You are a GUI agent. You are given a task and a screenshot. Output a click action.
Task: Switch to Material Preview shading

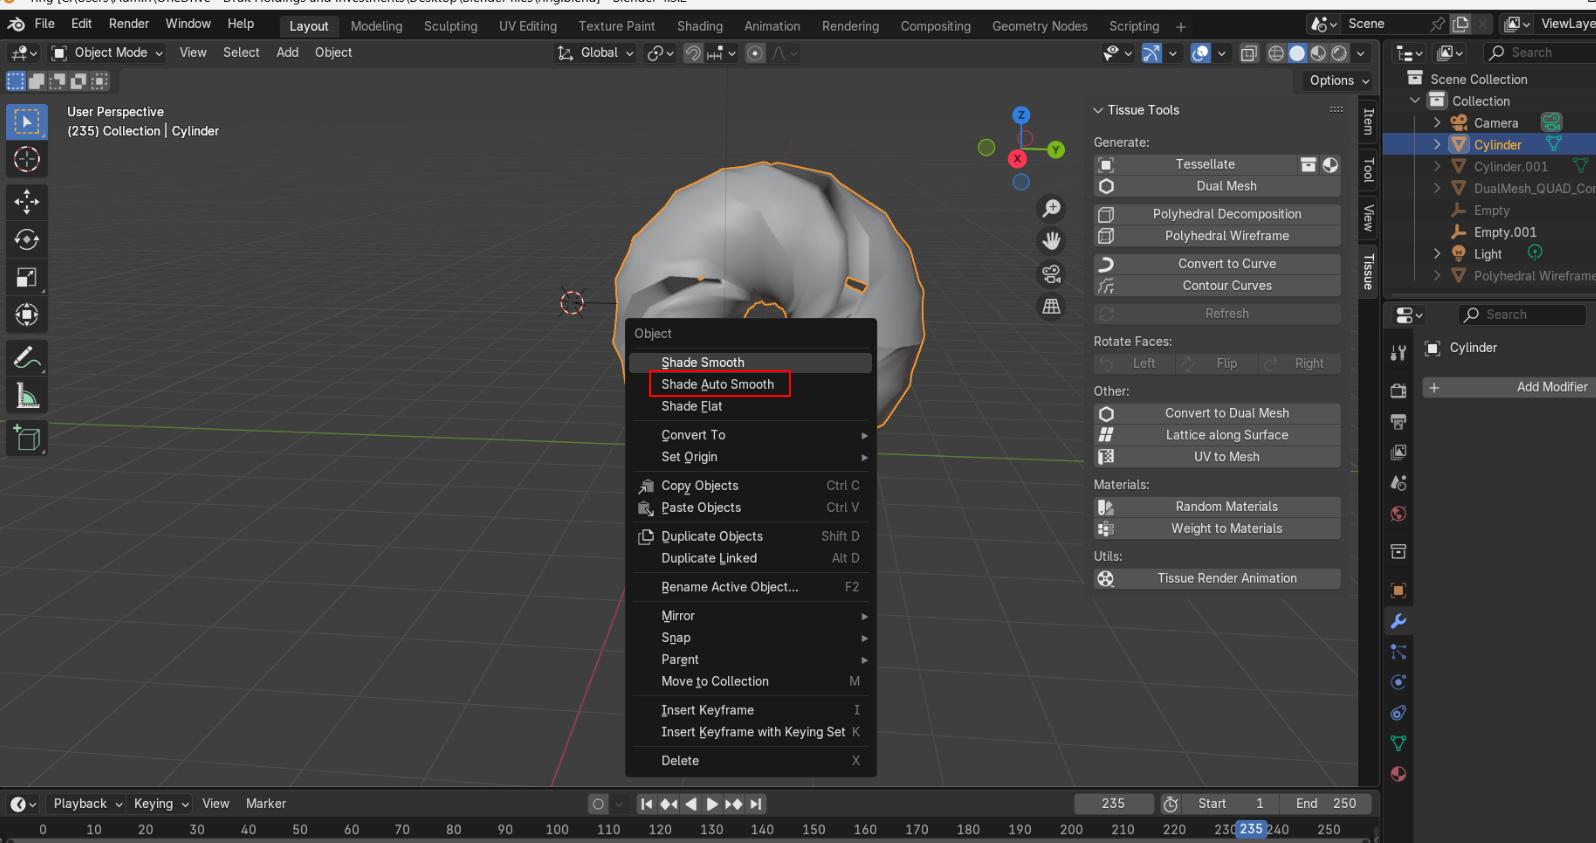pyautogui.click(x=1318, y=53)
